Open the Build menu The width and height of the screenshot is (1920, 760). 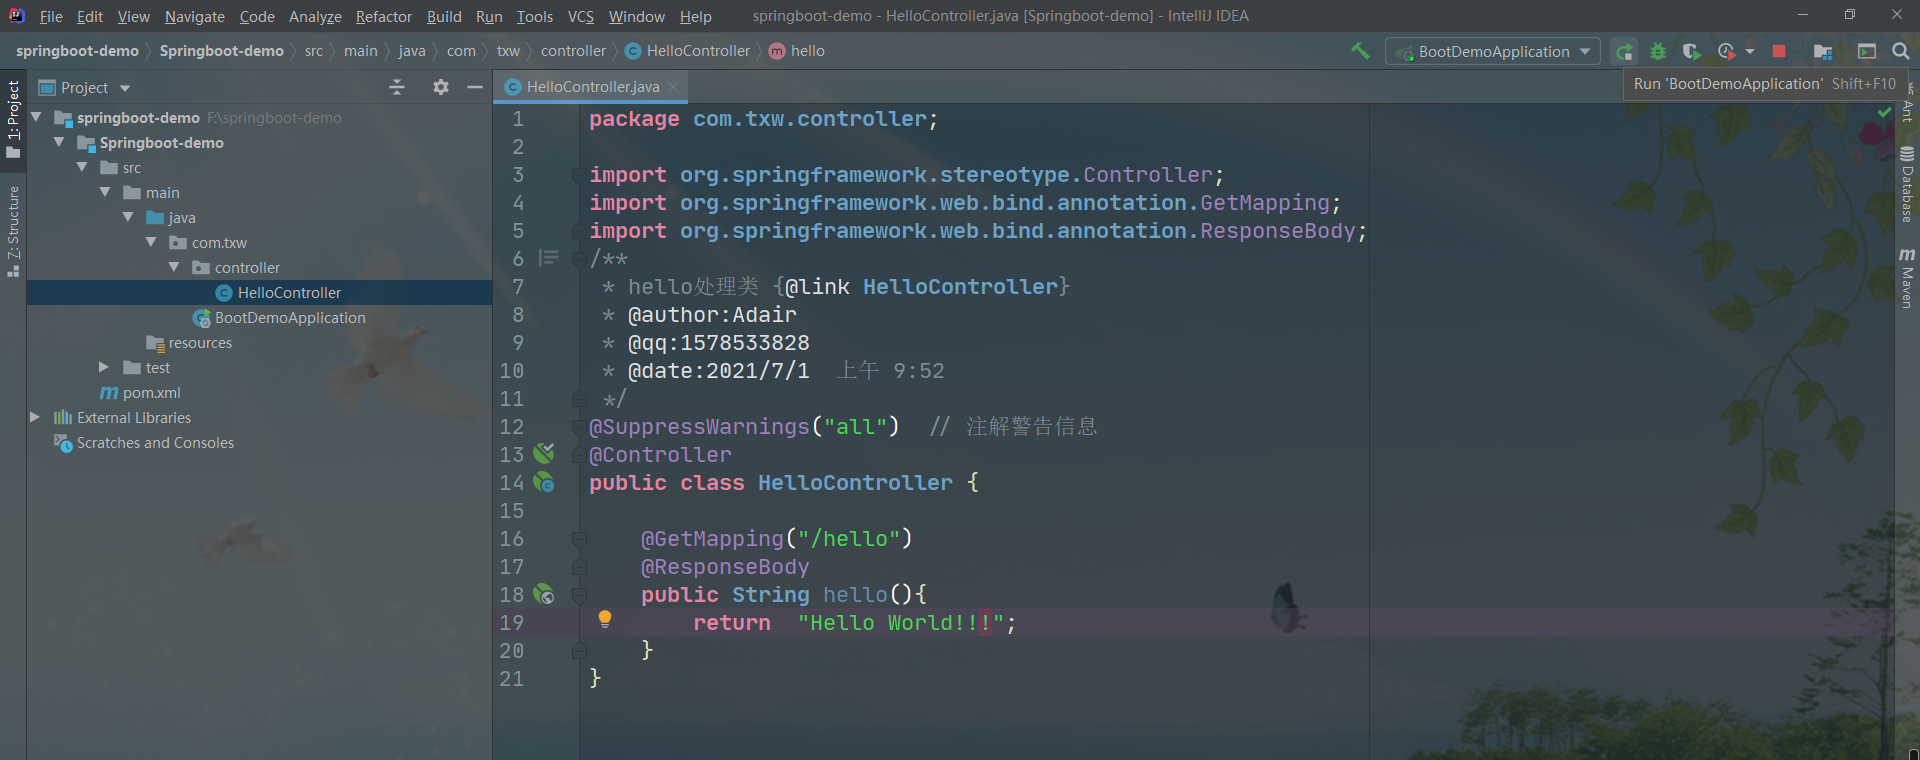(444, 16)
